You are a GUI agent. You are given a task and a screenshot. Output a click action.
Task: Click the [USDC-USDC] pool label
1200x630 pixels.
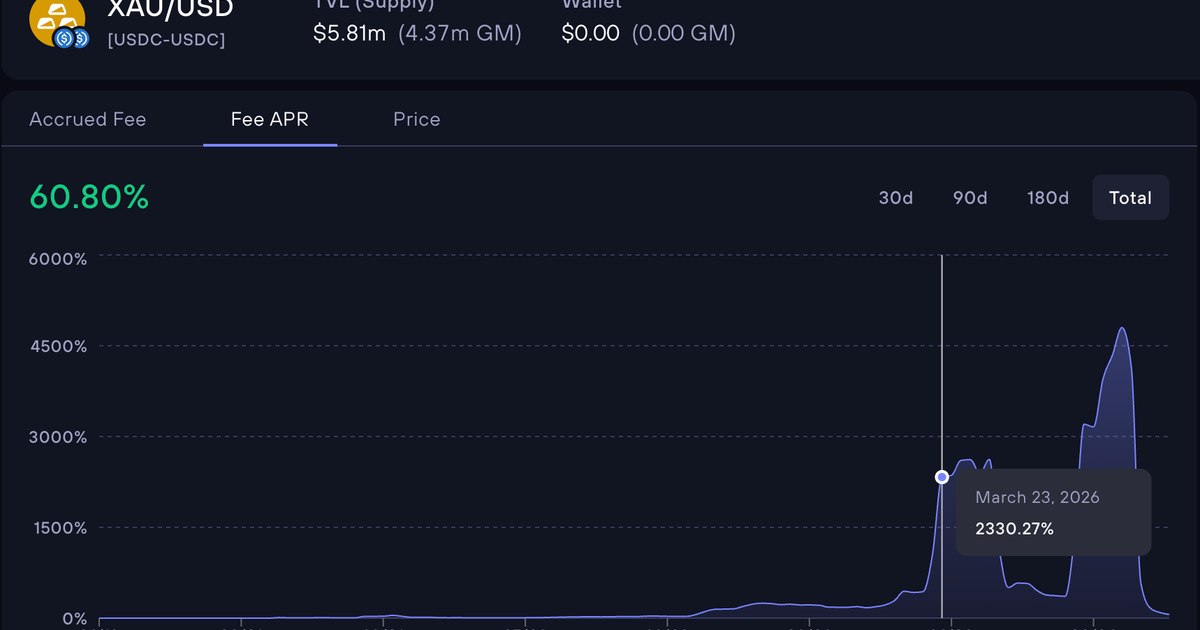point(166,40)
